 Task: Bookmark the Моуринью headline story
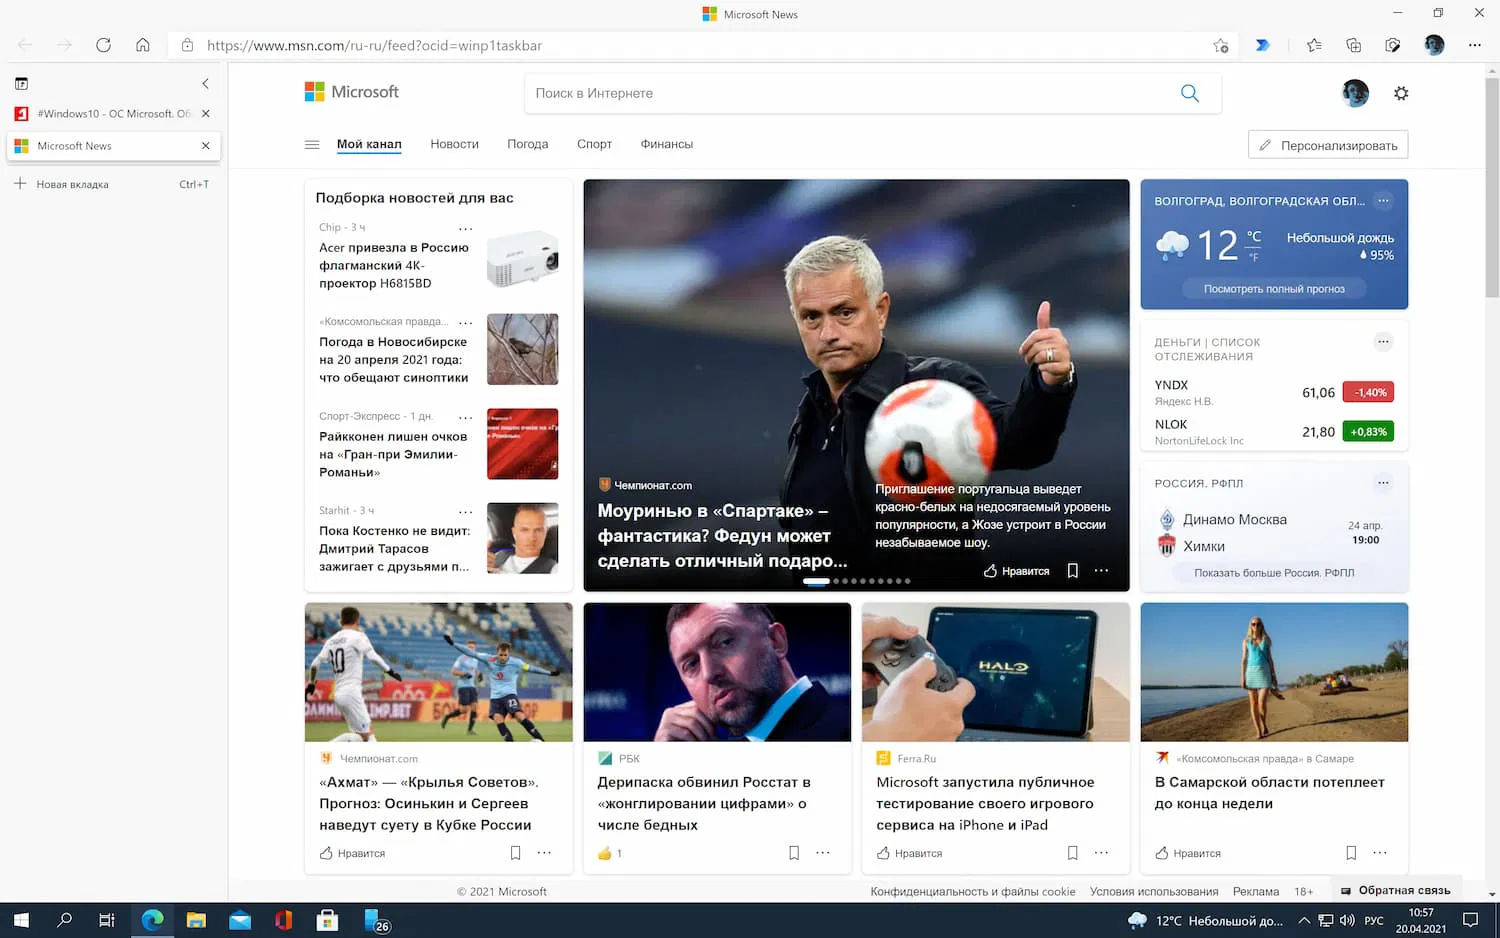click(1072, 571)
